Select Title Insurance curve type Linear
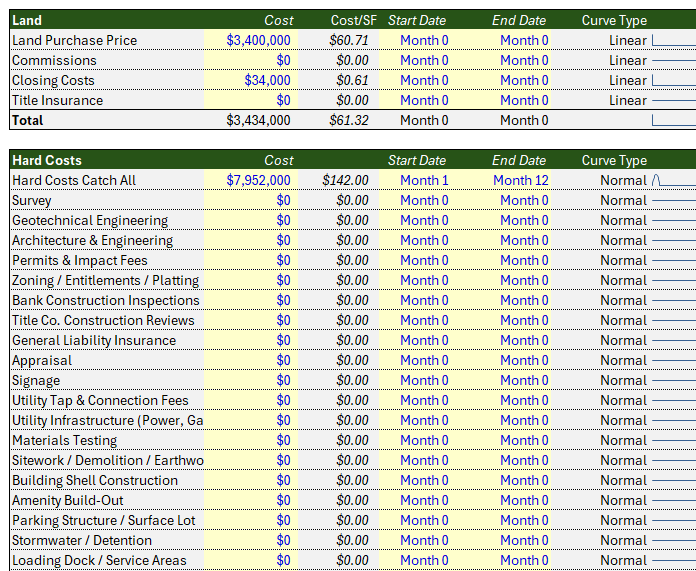The image size is (696, 571). pos(628,100)
